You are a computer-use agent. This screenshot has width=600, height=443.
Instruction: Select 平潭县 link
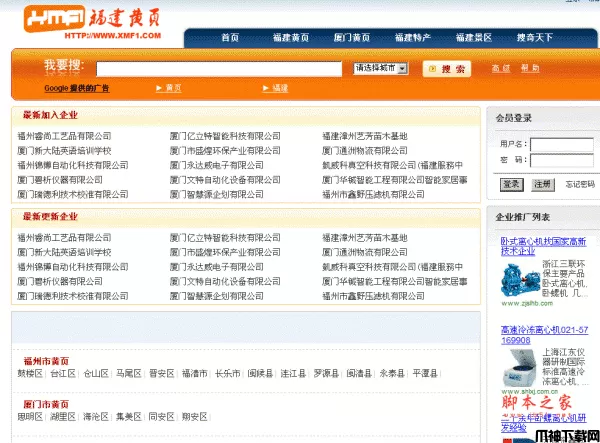pyautogui.click(x=425, y=373)
